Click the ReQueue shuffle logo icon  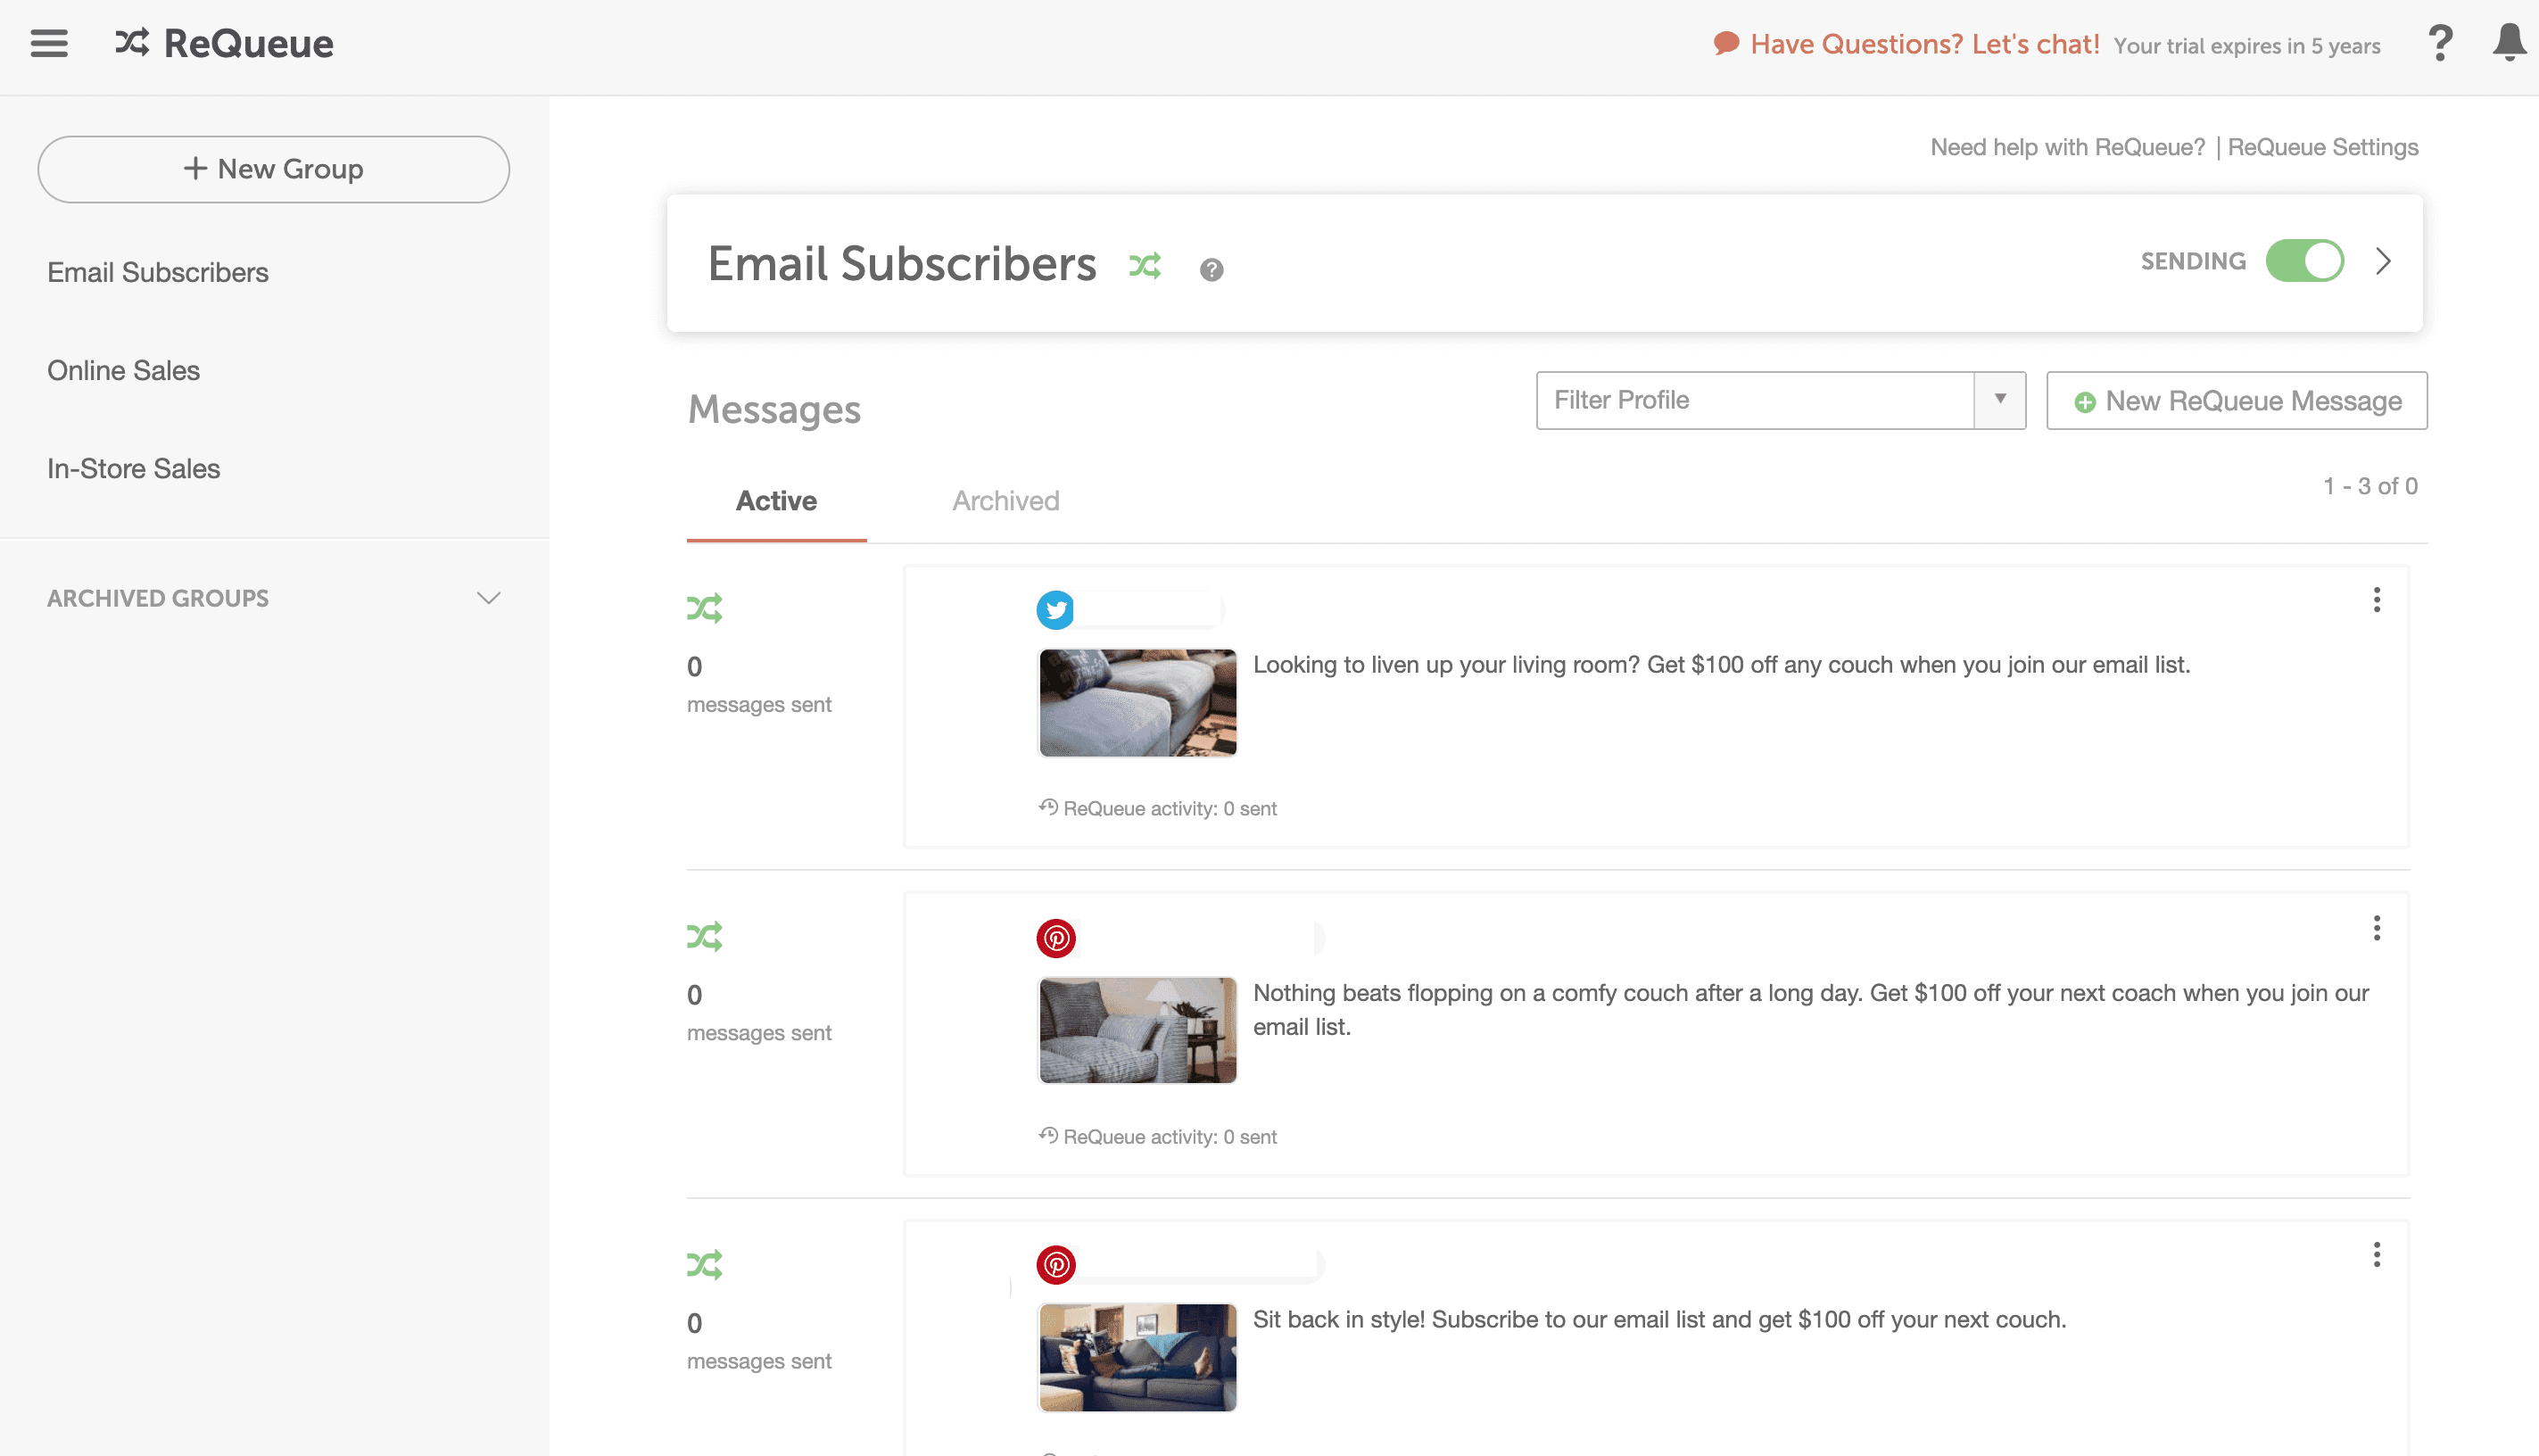132,43
